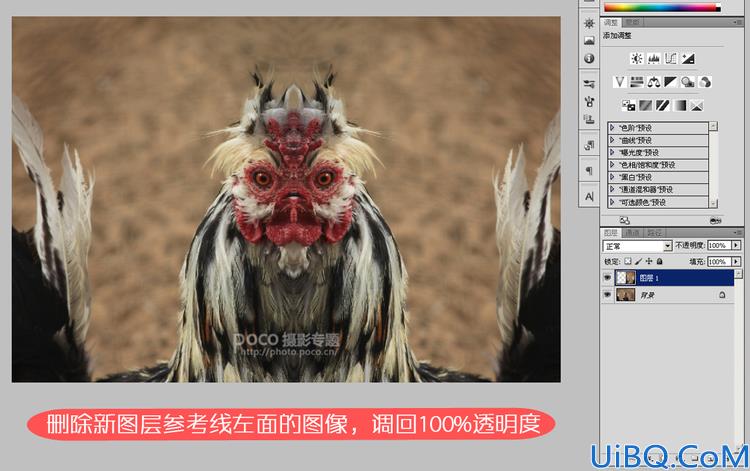Expand the 可选颜色 presets group

click(x=612, y=202)
